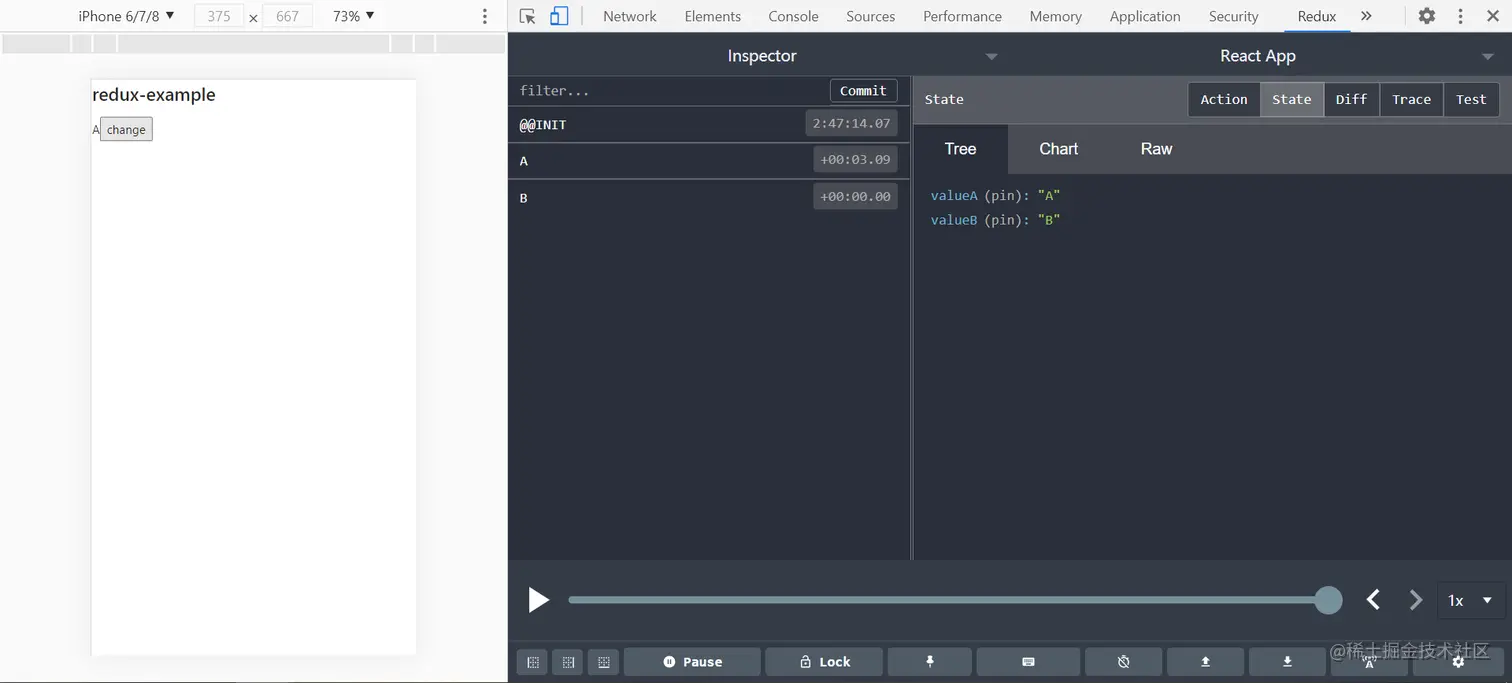Screen dimensions: 1512x683
Task: Open the Application tab
Action: (1145, 16)
